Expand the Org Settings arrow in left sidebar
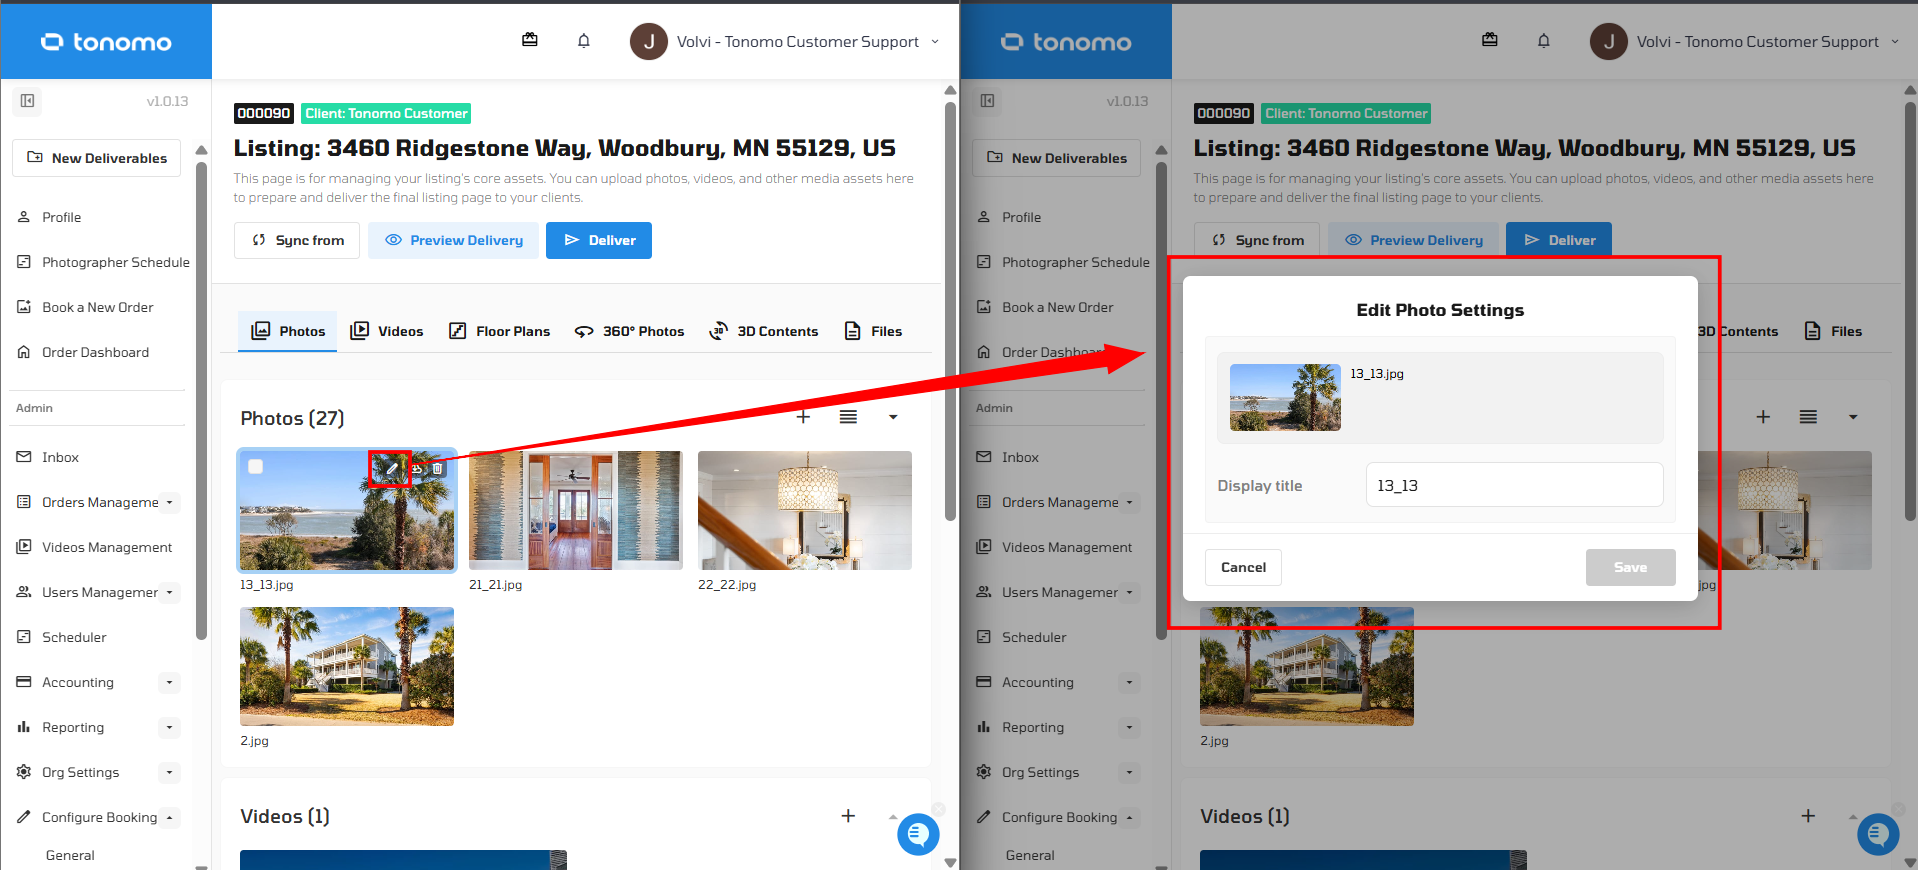Image resolution: width=1918 pixels, height=870 pixels. coord(169,772)
